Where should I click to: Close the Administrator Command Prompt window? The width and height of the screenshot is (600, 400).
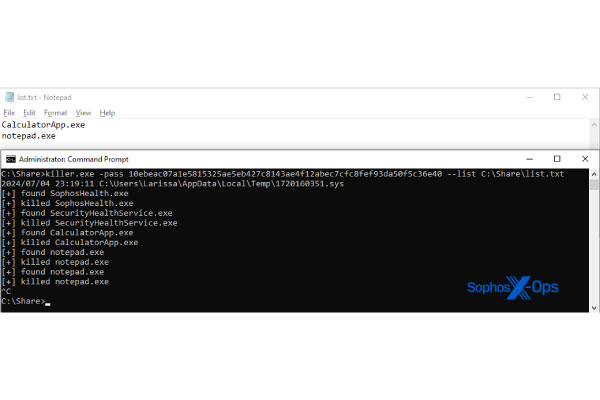click(585, 159)
